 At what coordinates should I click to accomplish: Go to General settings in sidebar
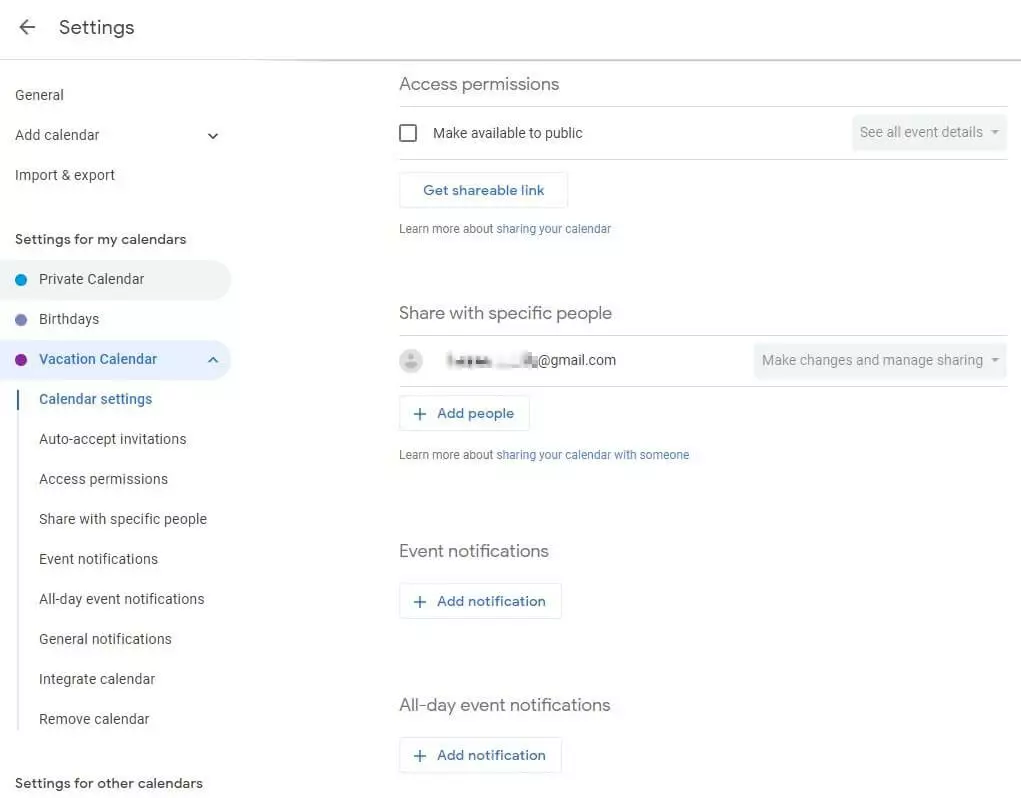click(40, 96)
